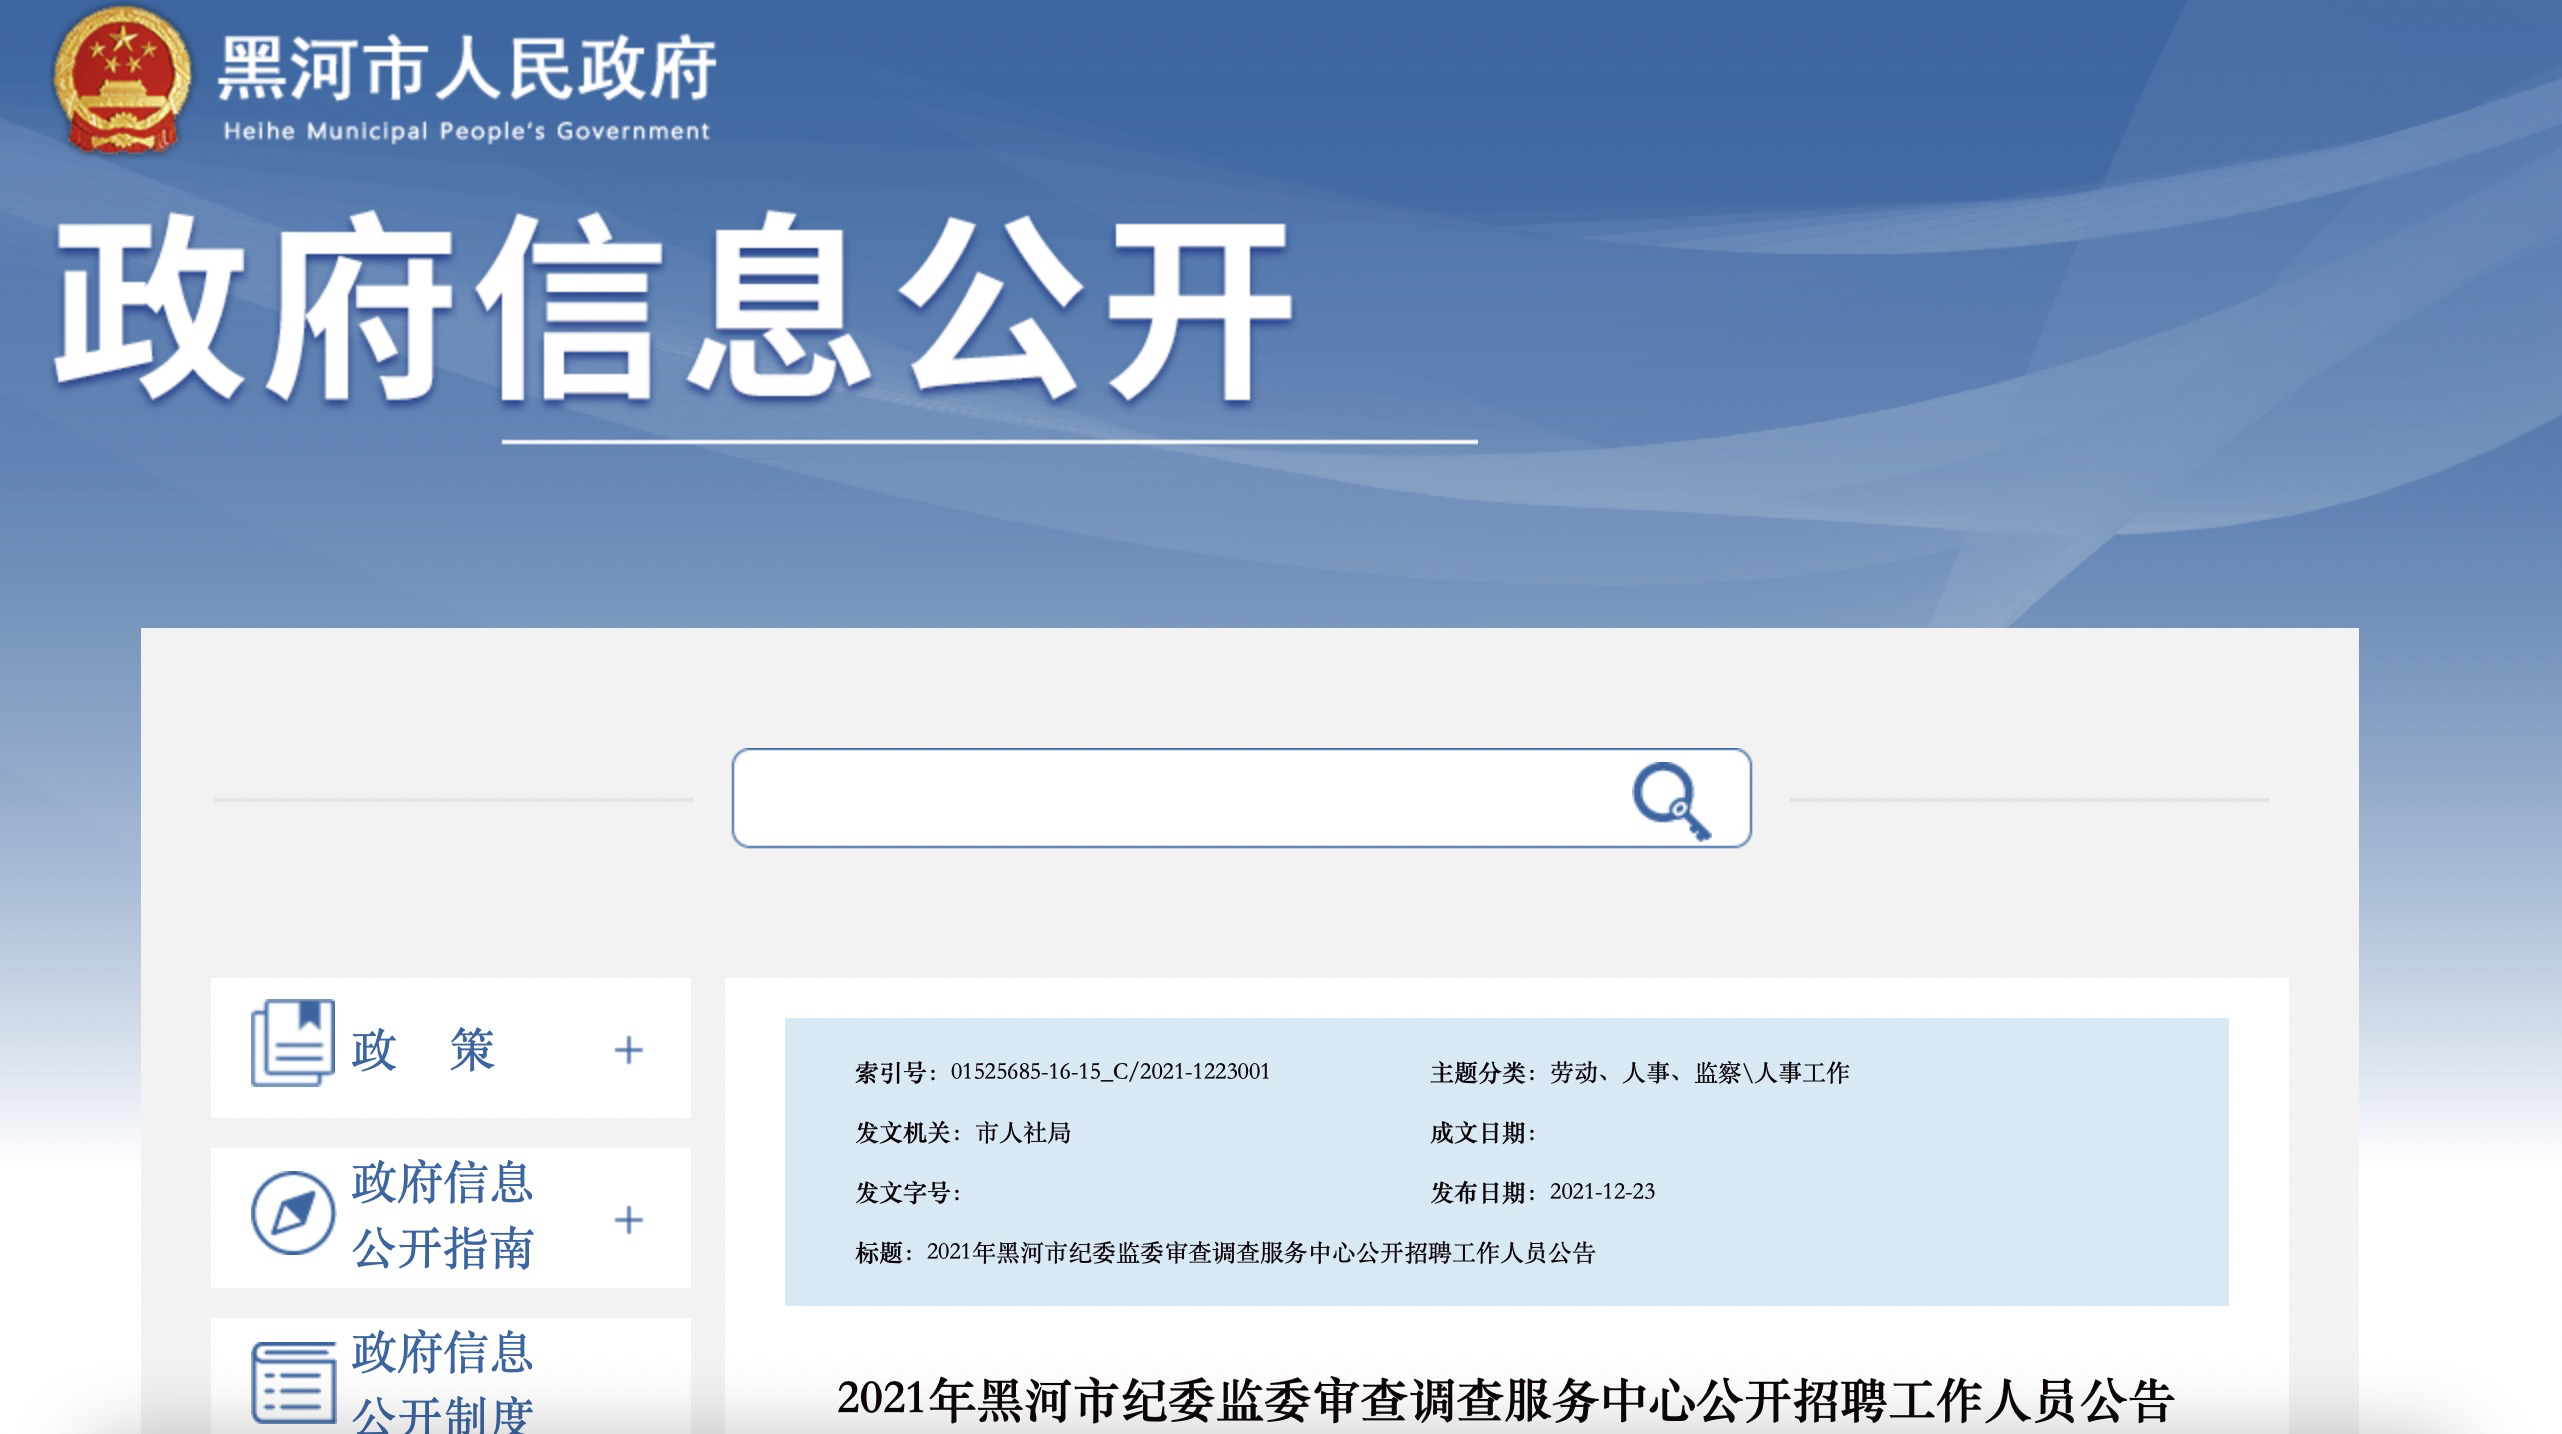Click the bold article headline below the info box

pyautogui.click(x=1505, y=1400)
